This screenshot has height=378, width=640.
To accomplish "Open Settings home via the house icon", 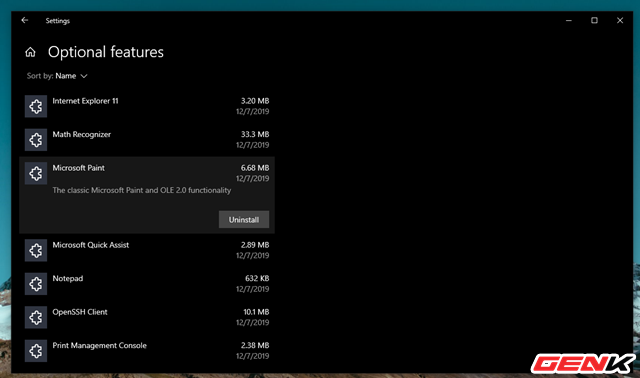I will coord(30,52).
